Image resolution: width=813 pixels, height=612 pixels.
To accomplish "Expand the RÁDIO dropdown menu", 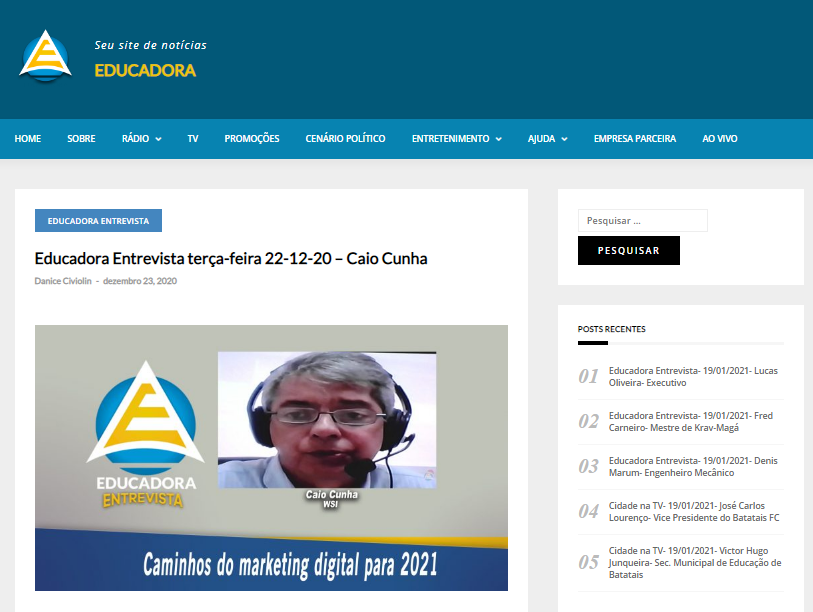I will (x=141, y=139).
